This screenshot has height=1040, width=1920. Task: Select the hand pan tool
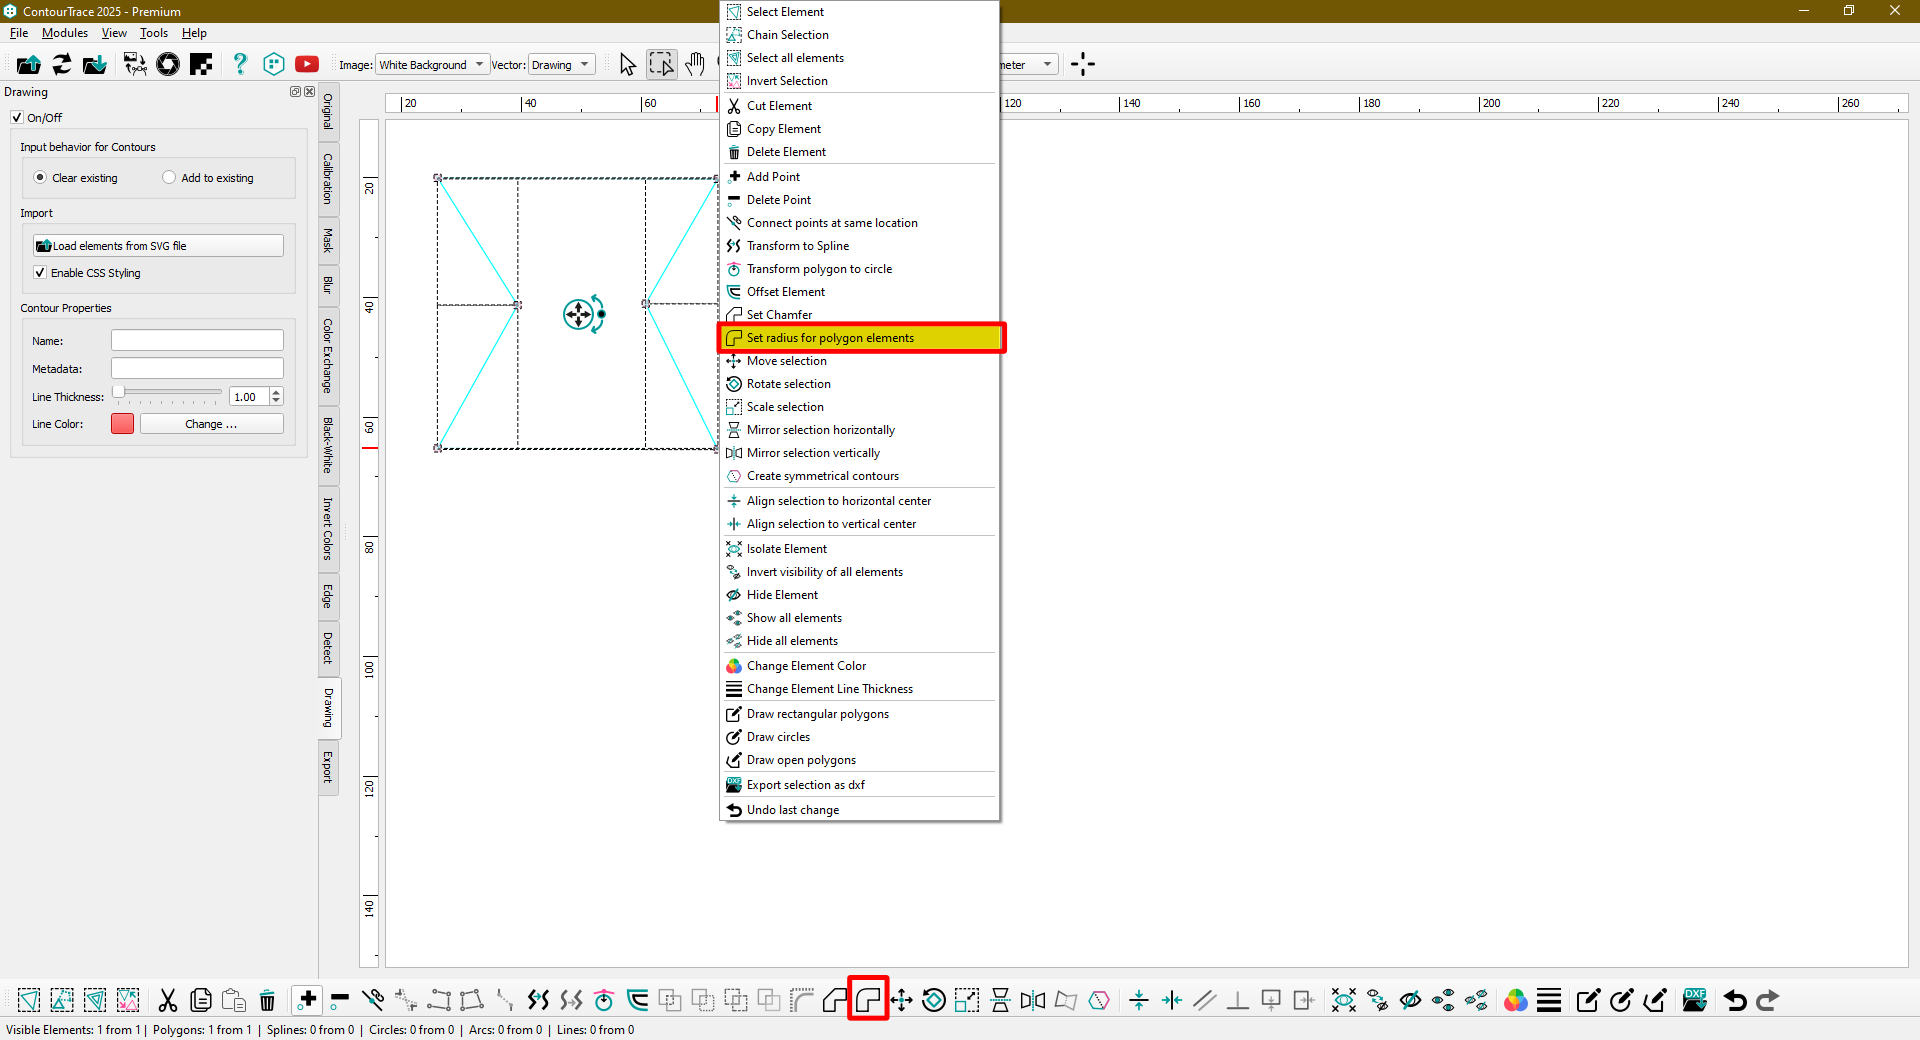point(695,65)
